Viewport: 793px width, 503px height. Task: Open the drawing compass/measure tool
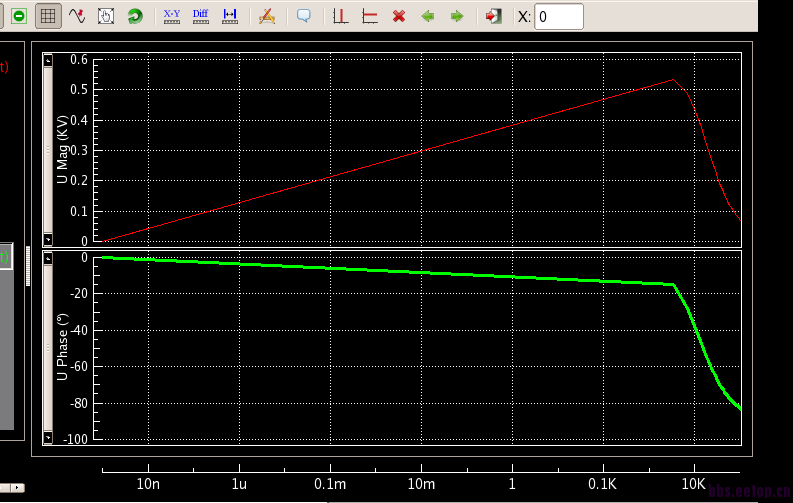pyautogui.click(x=267, y=16)
